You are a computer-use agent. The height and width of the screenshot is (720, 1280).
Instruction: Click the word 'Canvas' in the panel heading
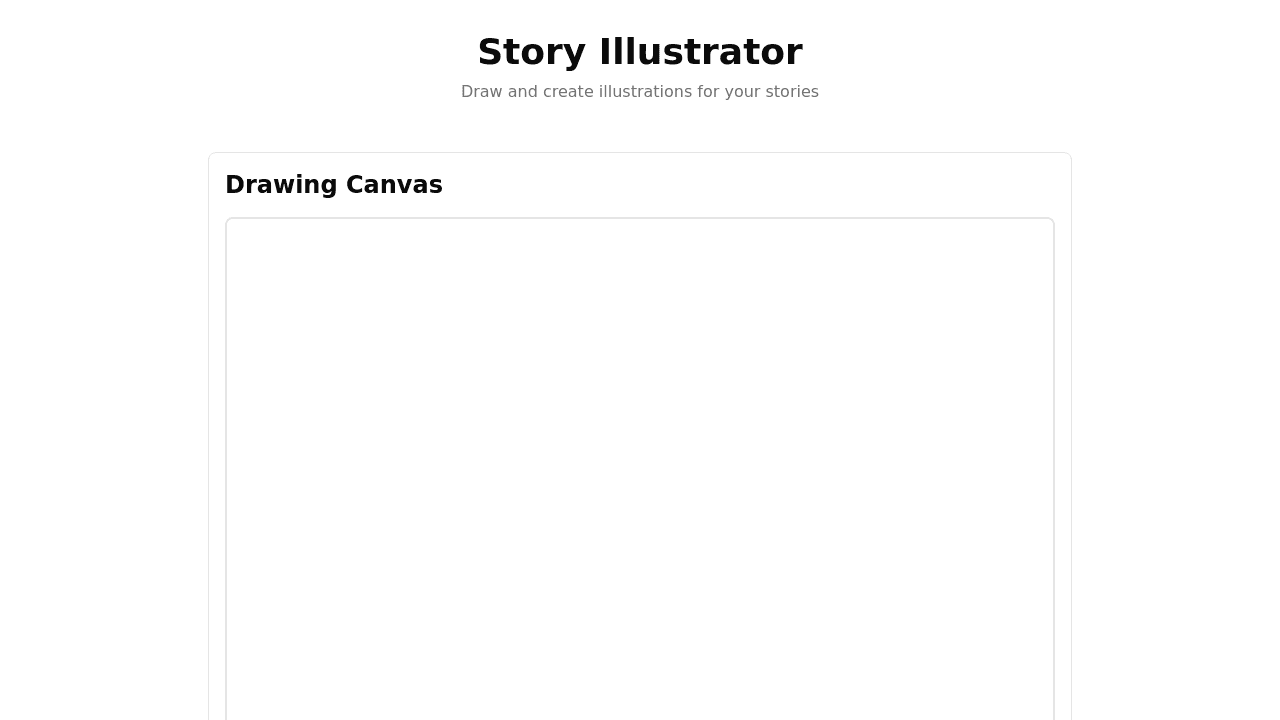pyautogui.click(x=394, y=185)
